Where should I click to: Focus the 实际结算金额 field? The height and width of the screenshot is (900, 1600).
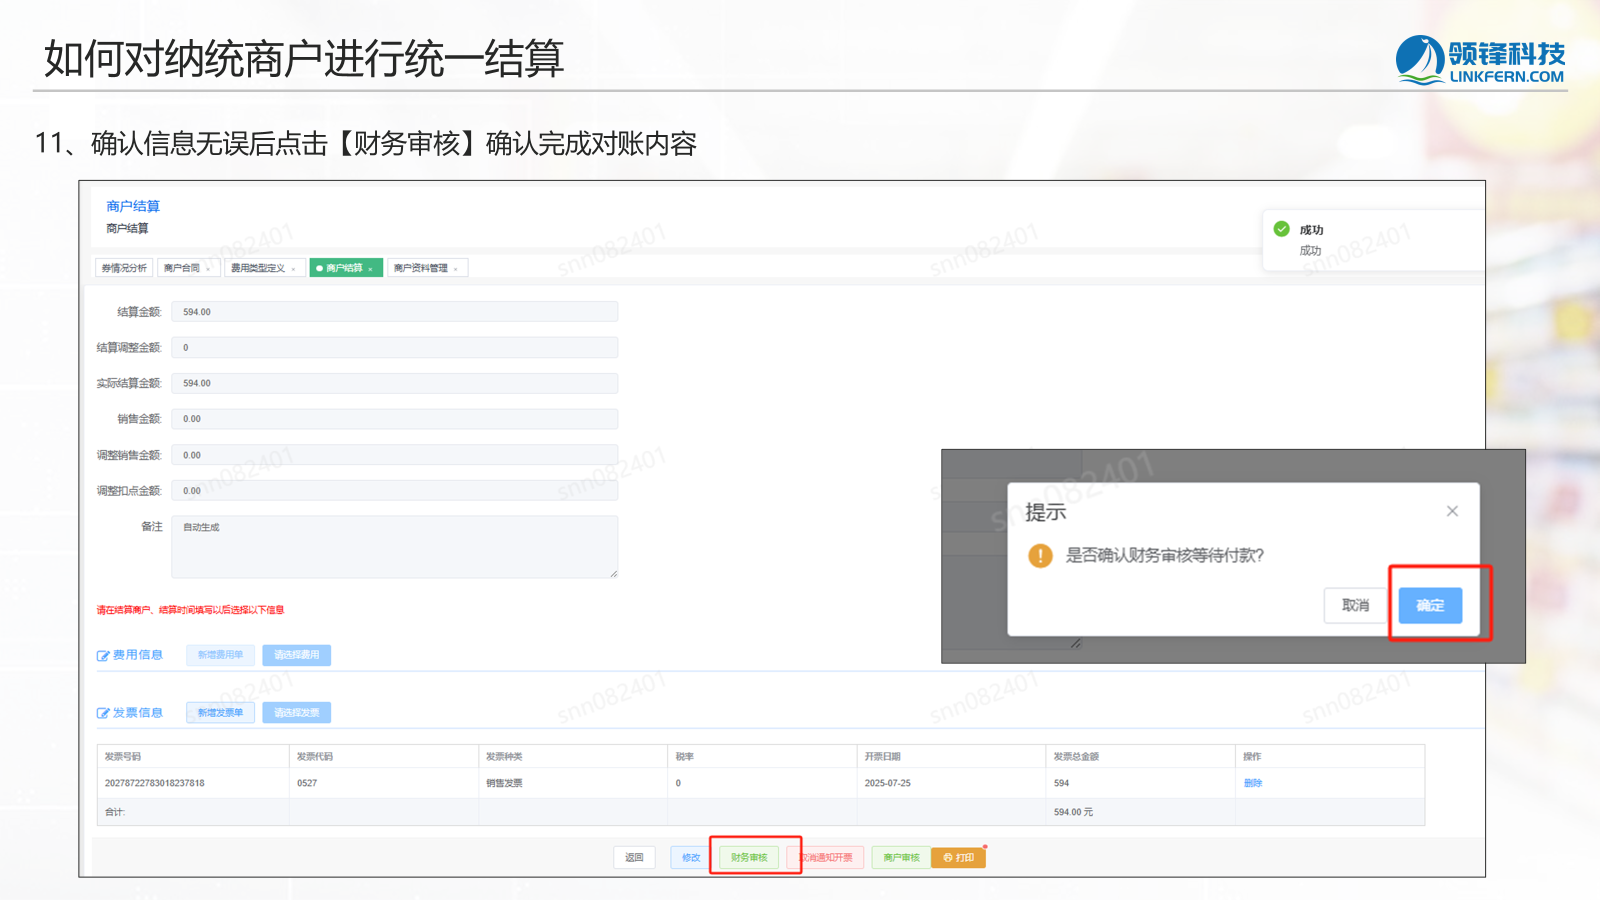pos(395,383)
